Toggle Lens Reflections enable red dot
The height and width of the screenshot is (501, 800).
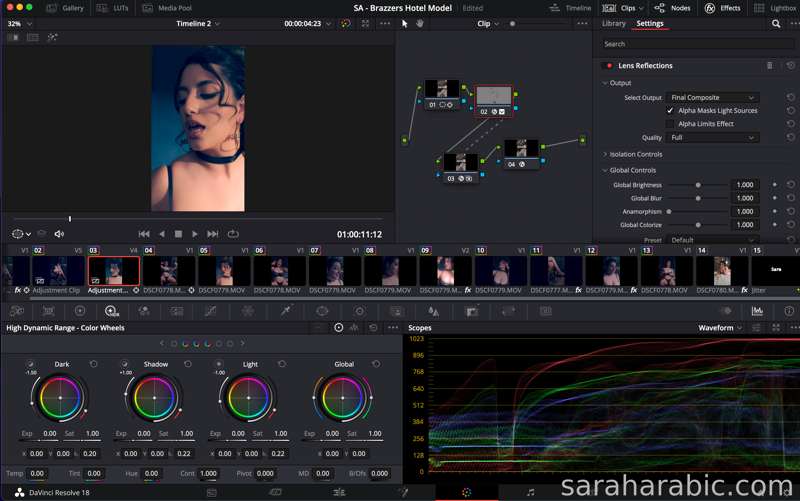coord(609,66)
